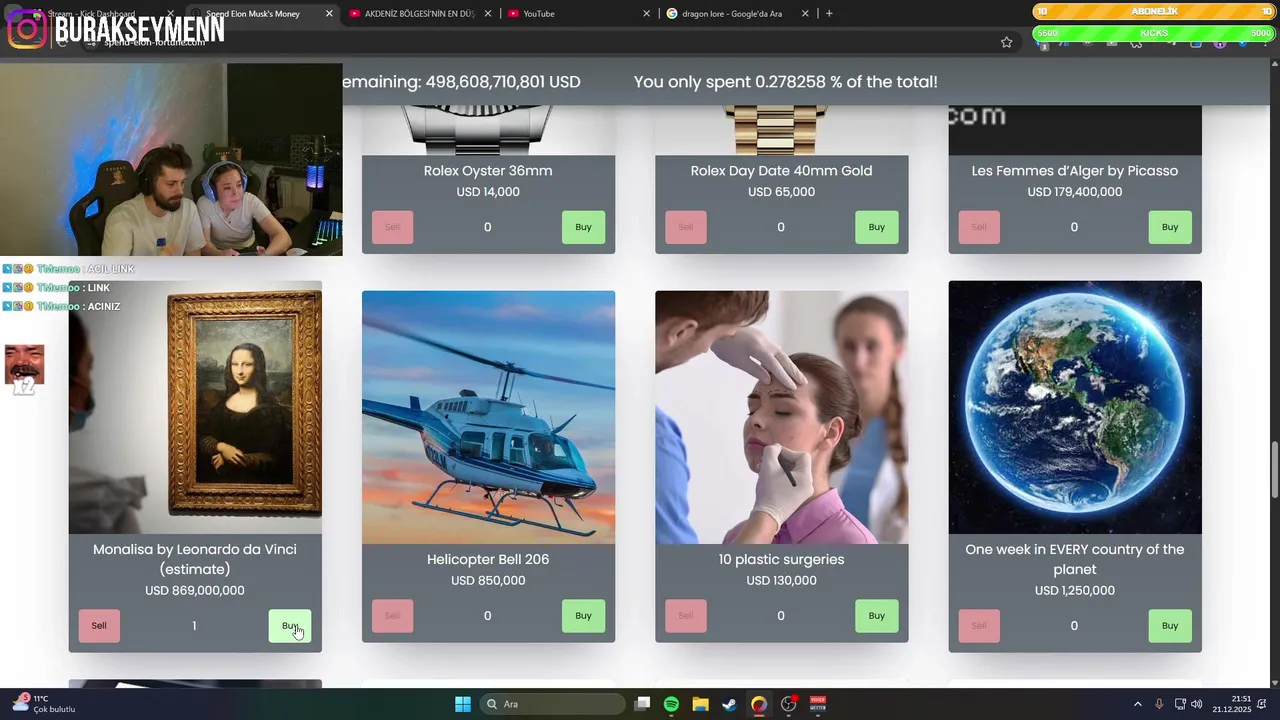Click the Rolex Oyster 36mm quantity field

[488, 227]
